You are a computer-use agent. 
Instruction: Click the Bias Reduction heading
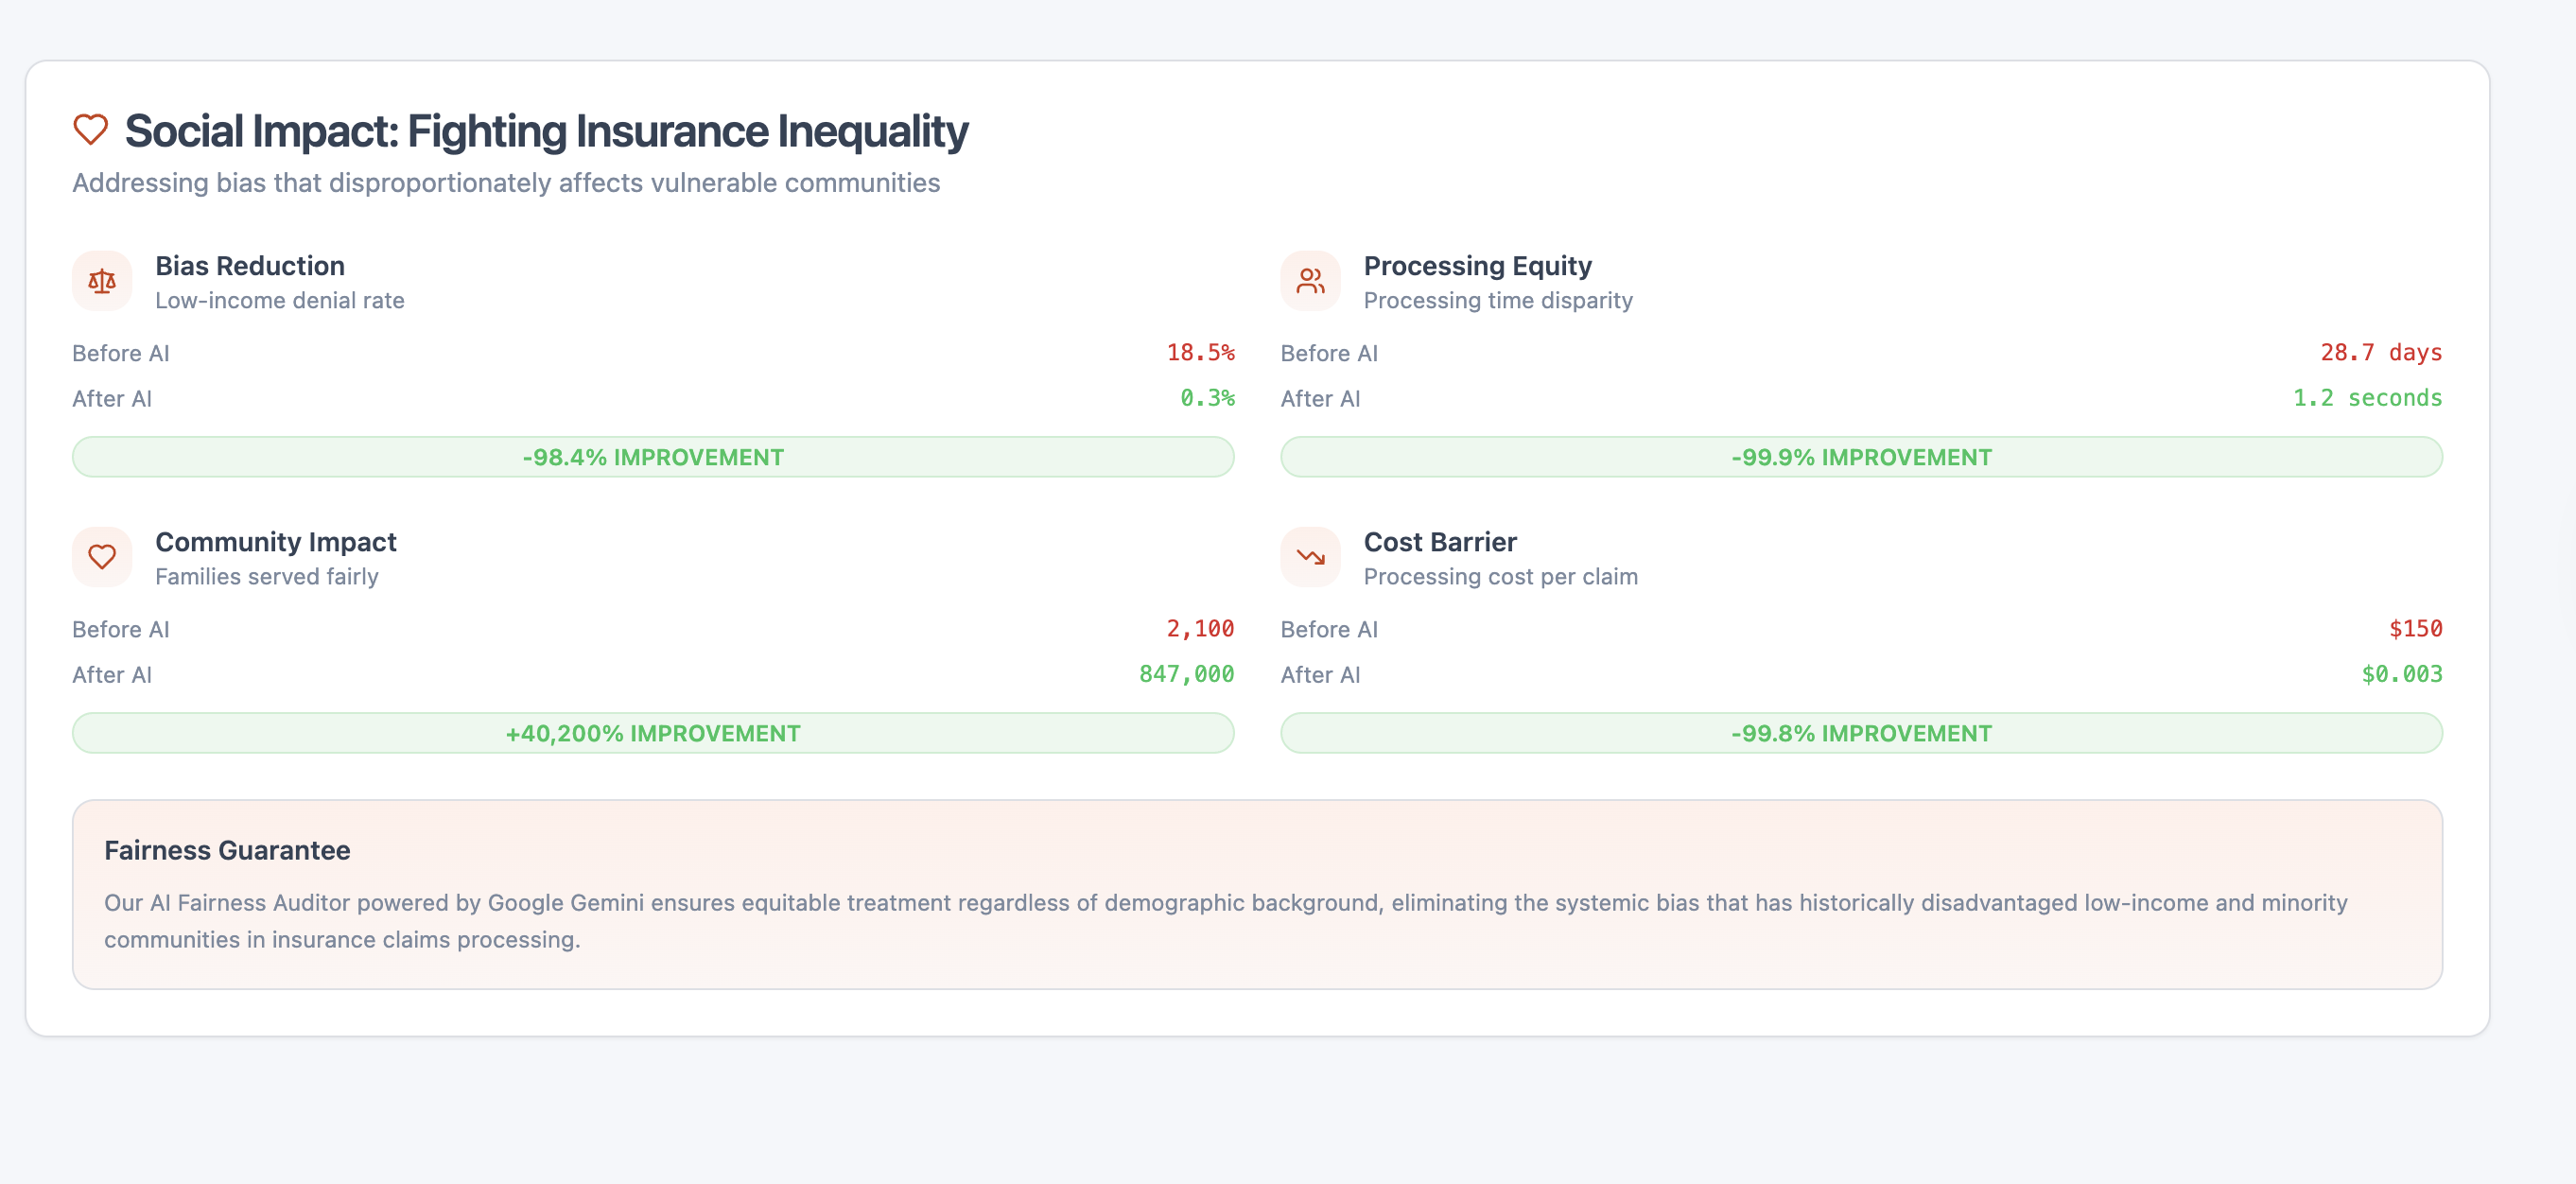250,266
